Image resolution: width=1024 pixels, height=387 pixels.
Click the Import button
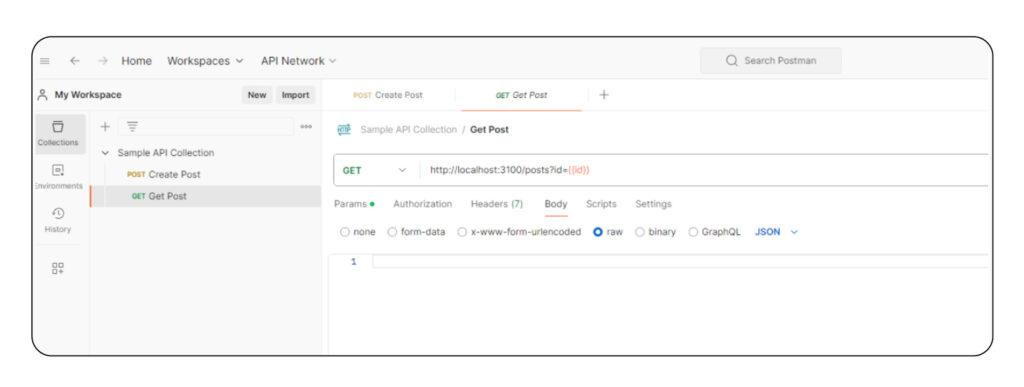click(295, 95)
